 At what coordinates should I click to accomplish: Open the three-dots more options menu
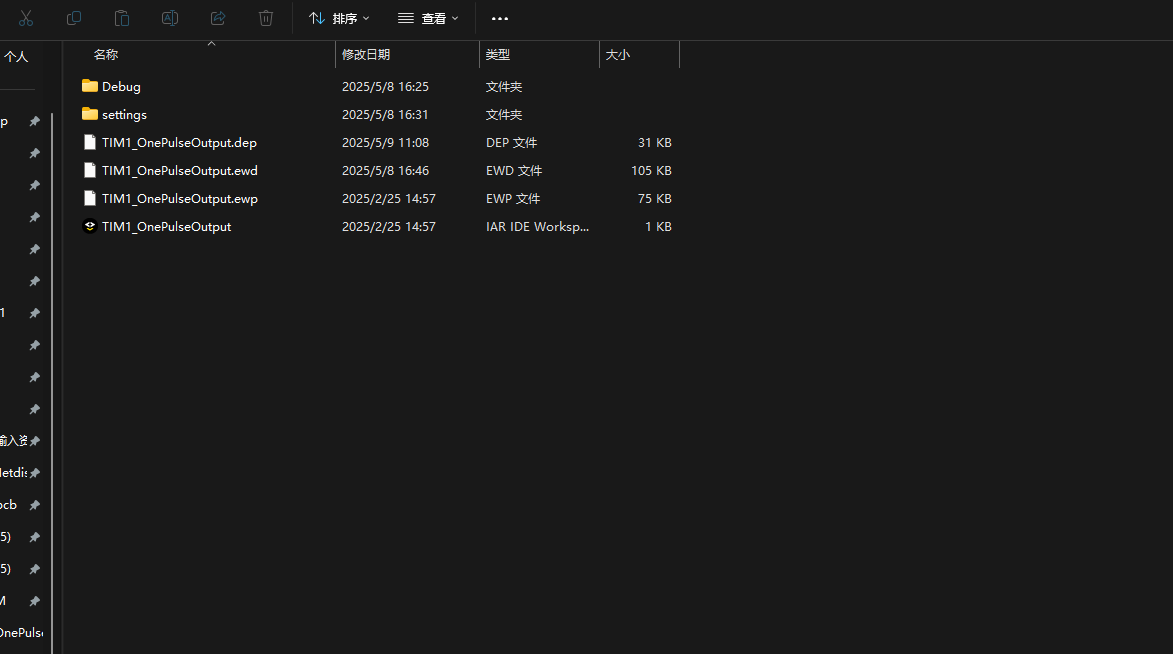[x=500, y=18]
